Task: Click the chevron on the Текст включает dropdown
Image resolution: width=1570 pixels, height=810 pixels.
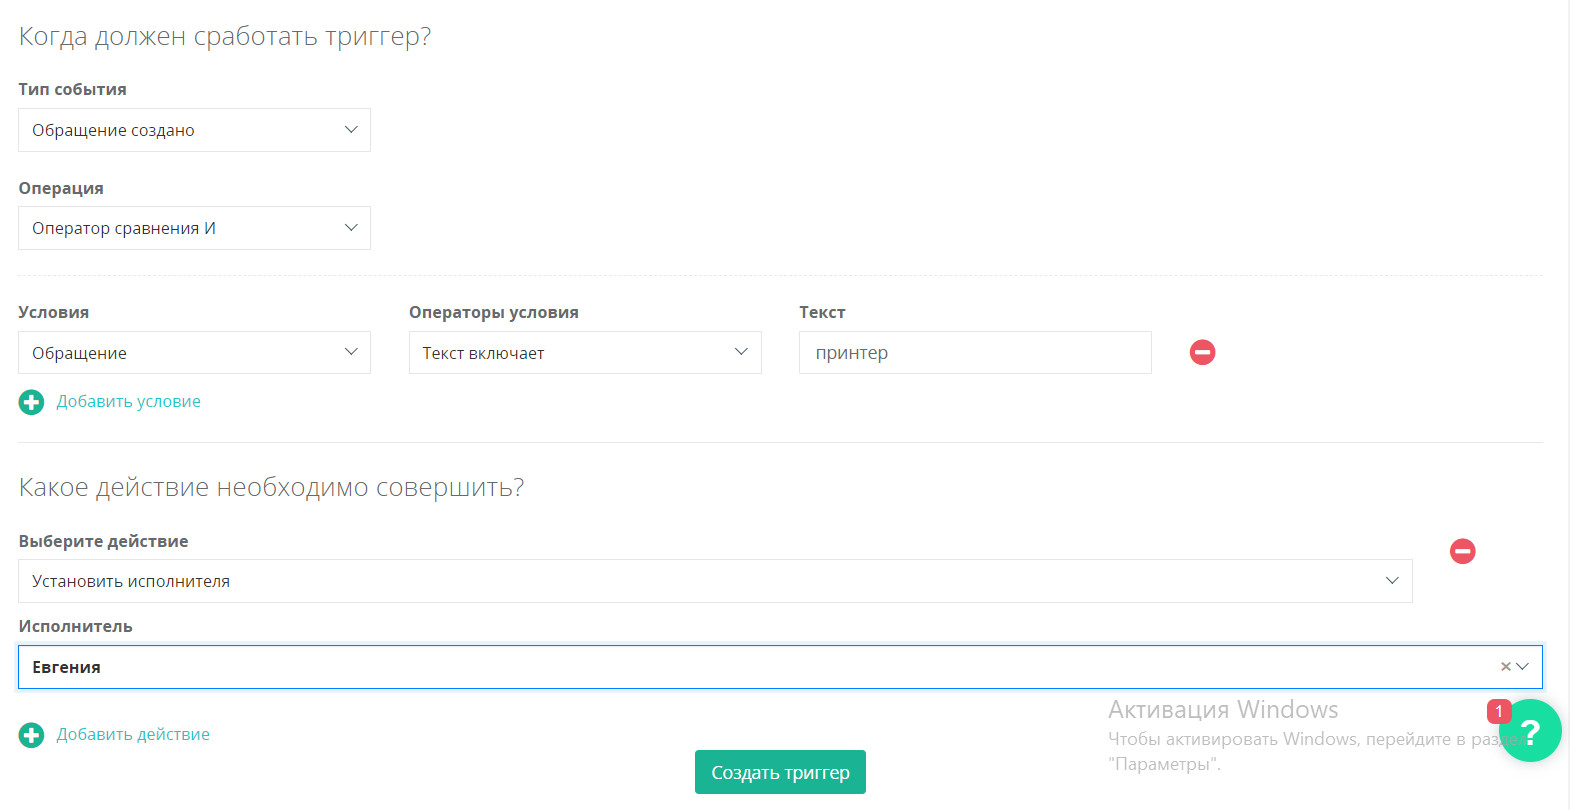Action: (741, 352)
